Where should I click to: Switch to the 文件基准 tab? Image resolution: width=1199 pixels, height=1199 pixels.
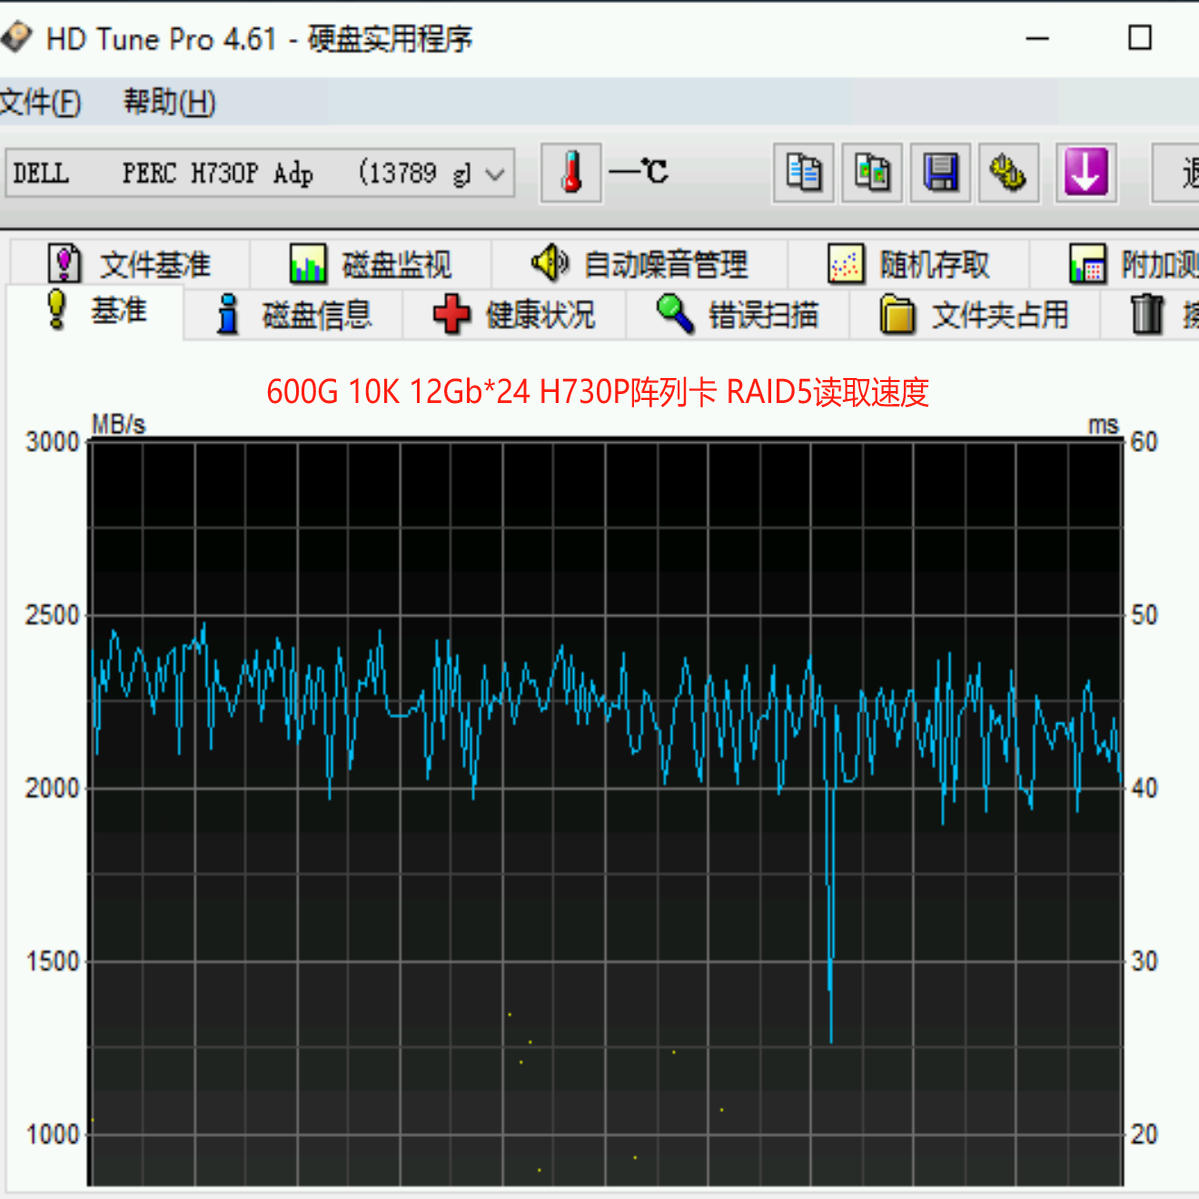tap(130, 264)
